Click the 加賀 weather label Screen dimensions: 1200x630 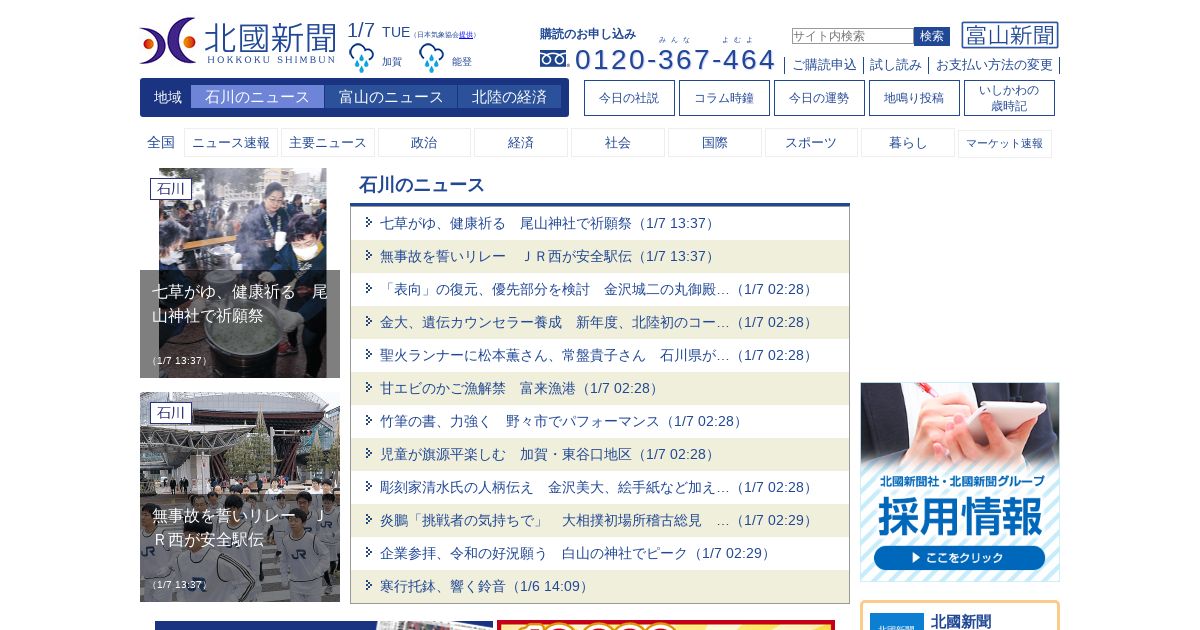[x=392, y=62]
